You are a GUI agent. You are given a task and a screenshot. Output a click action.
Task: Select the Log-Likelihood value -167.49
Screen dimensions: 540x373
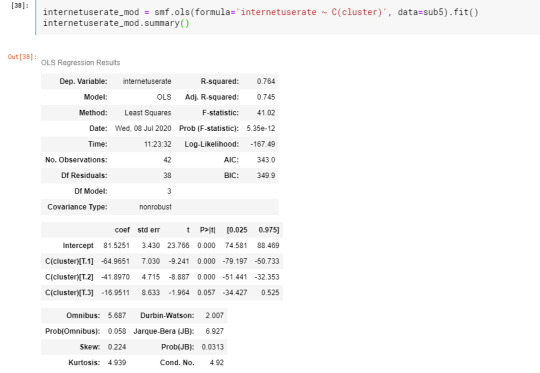click(263, 144)
